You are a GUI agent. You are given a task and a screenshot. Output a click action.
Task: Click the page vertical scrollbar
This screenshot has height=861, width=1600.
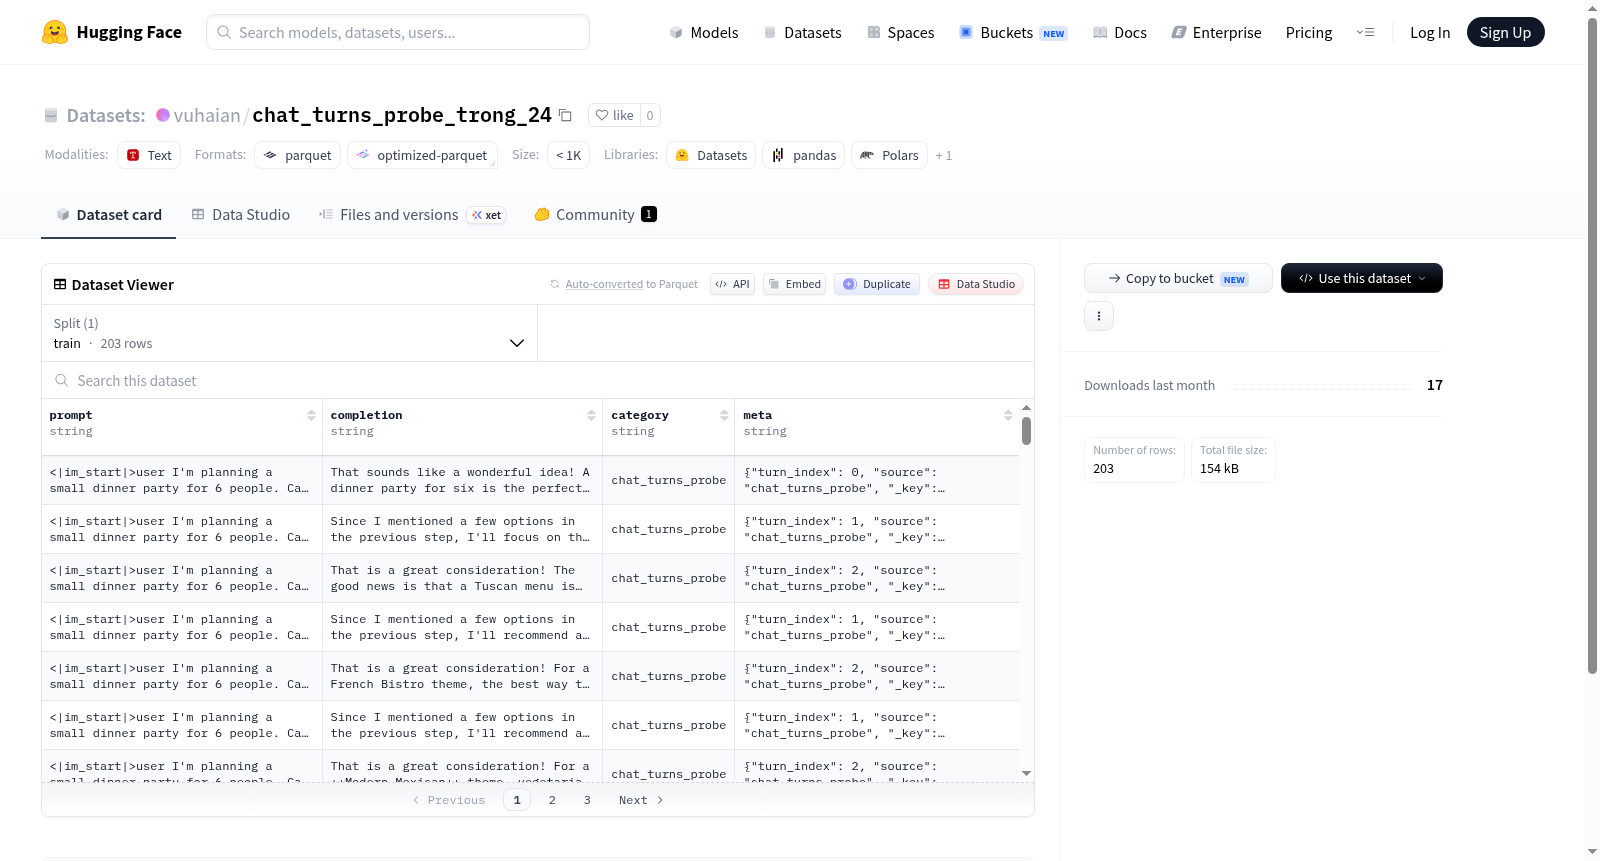[x=1592, y=345]
